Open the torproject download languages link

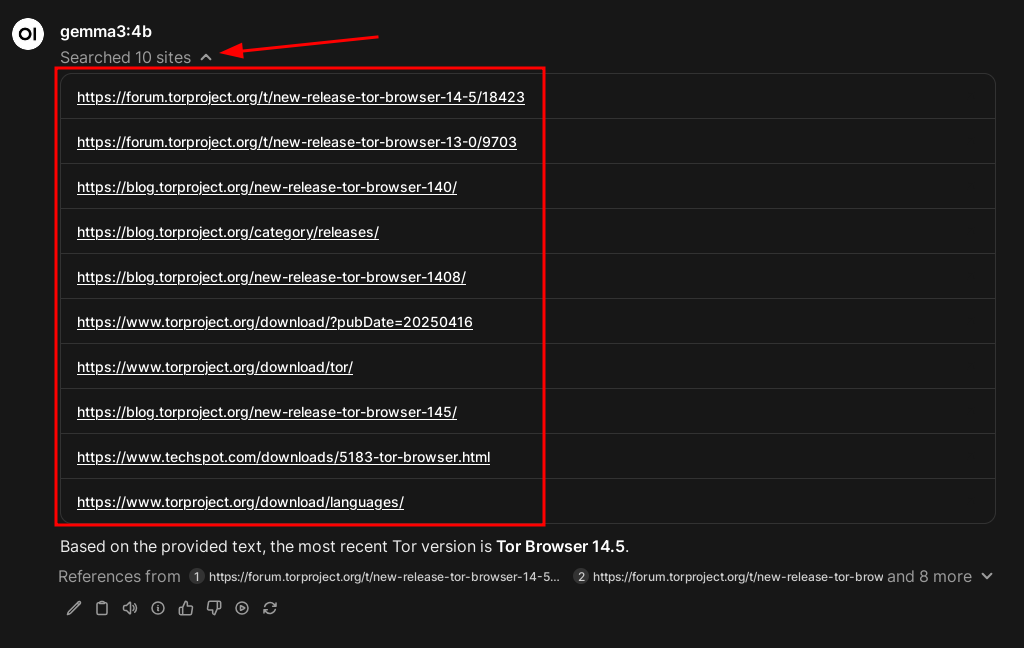click(240, 502)
